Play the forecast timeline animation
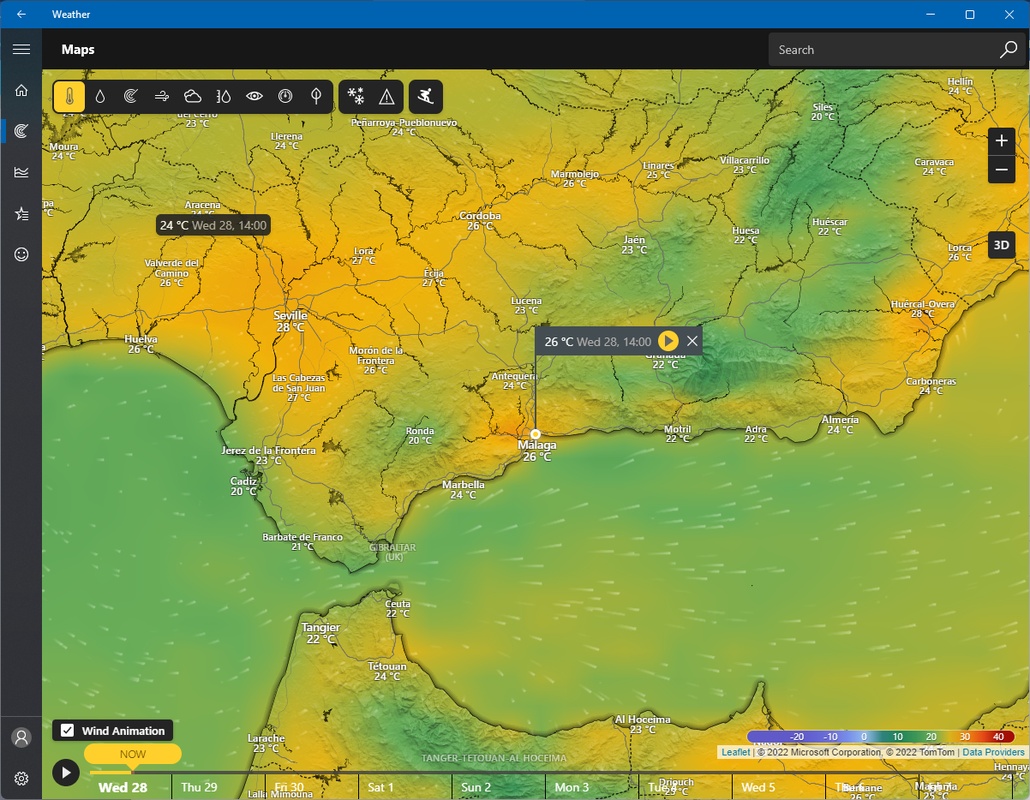Screen dimensions: 1030x800 pos(66,772)
